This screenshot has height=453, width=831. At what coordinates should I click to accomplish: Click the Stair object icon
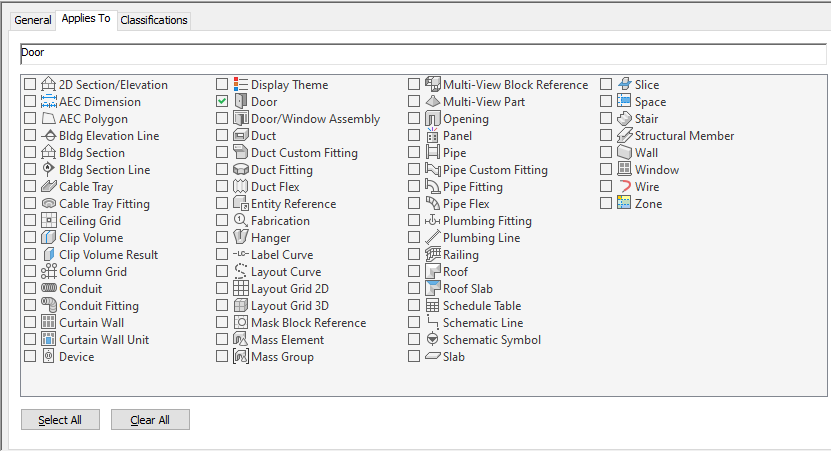click(624, 119)
